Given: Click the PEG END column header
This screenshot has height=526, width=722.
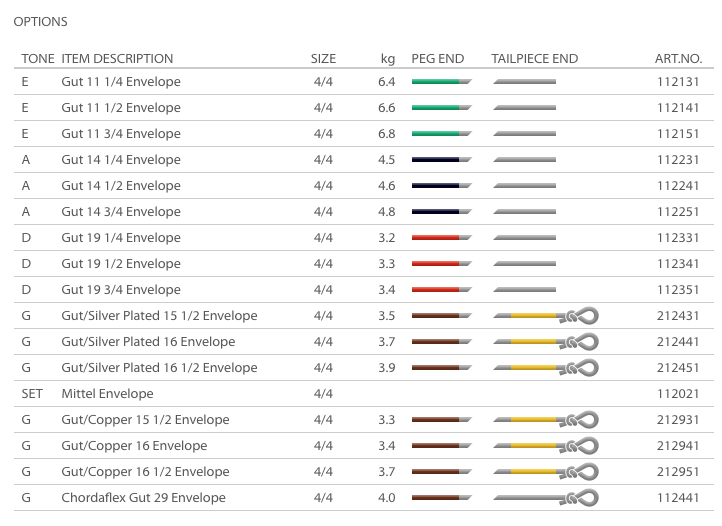Looking at the screenshot, I should click(x=438, y=59).
